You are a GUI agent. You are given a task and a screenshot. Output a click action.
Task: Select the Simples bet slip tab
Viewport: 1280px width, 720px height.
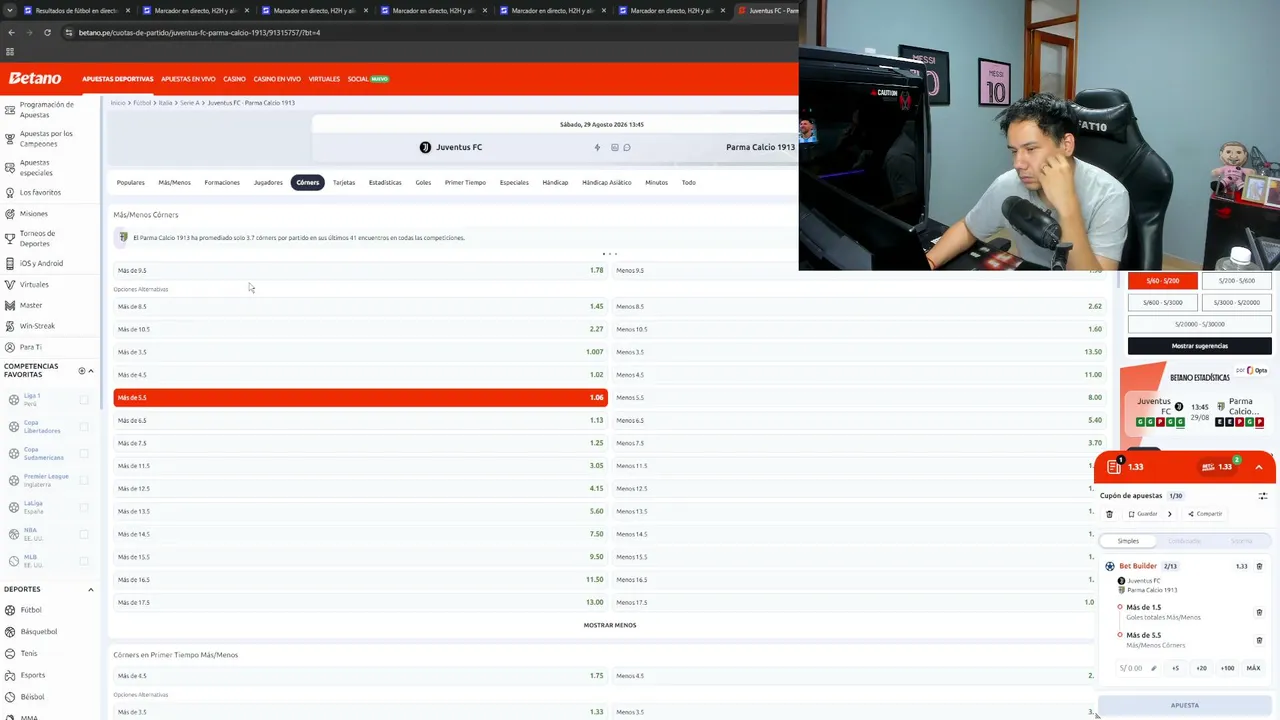click(1128, 541)
